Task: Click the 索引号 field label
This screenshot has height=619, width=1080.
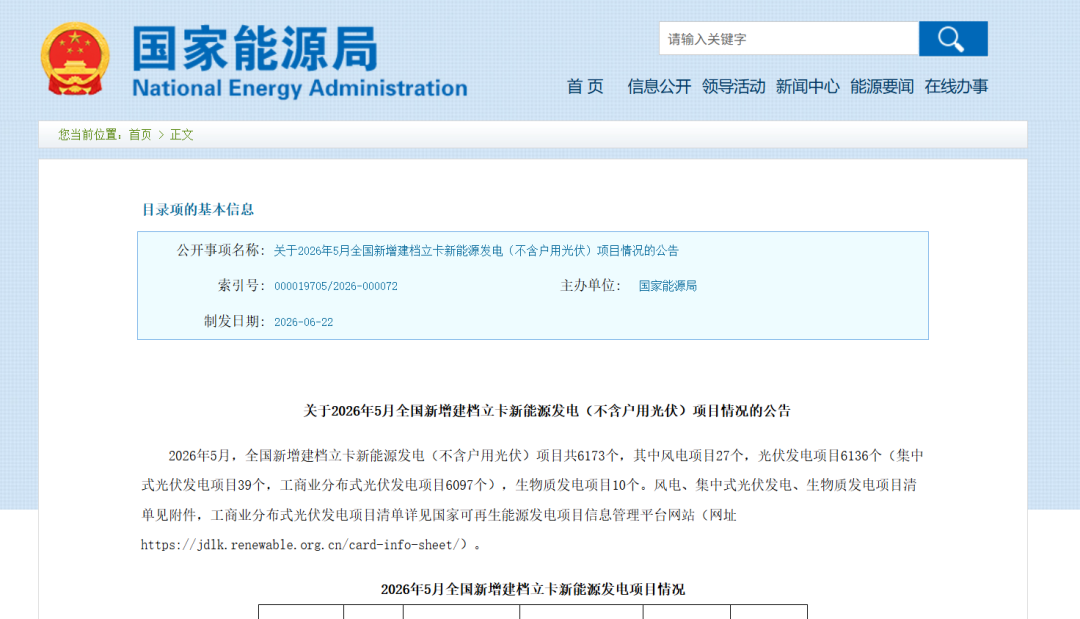Action: coord(242,286)
